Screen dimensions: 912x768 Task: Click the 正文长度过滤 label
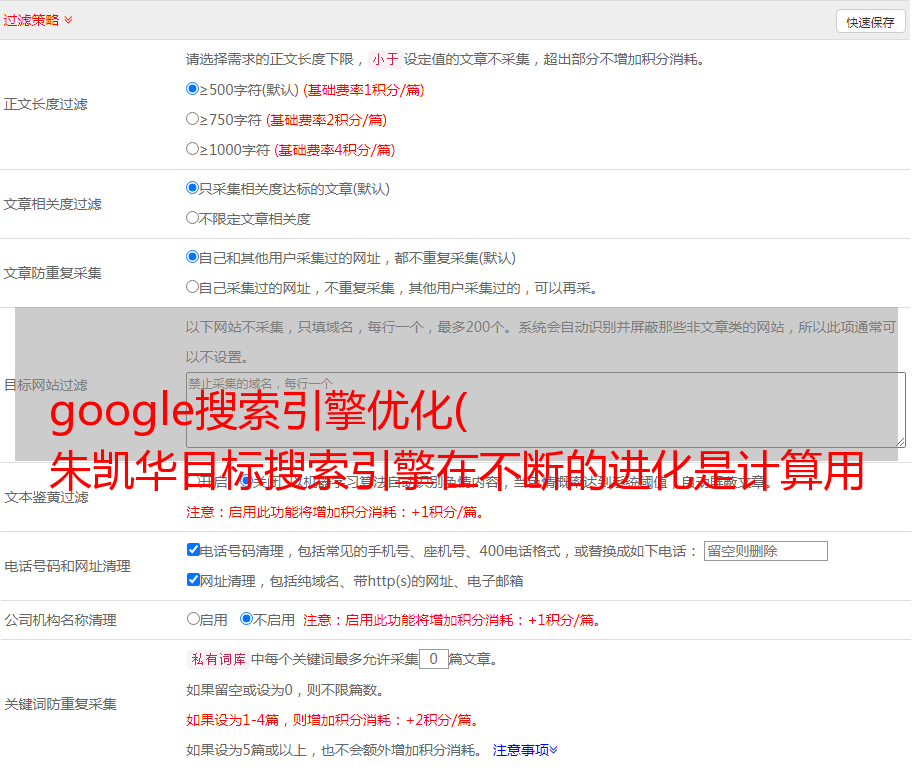45,104
